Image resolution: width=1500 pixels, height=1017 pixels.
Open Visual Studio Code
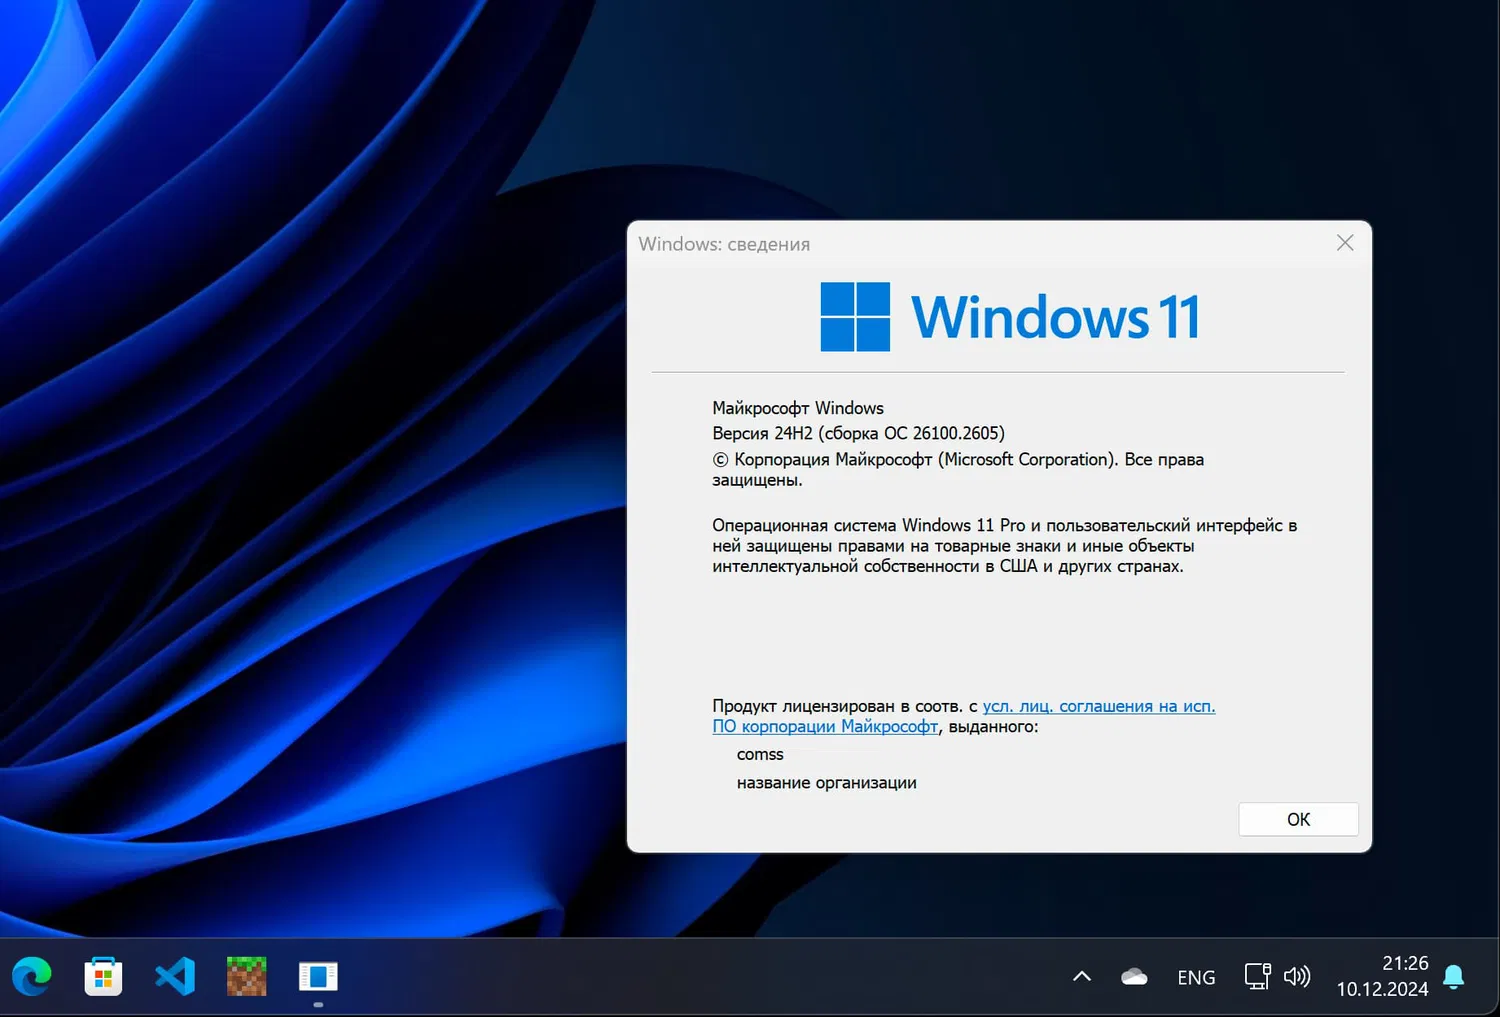pos(174,975)
